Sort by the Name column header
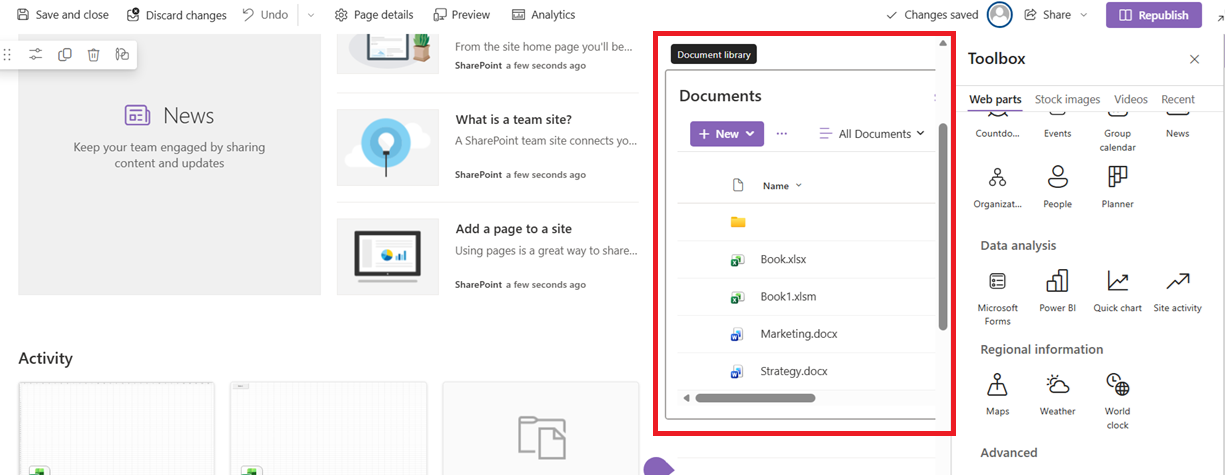 click(782, 186)
